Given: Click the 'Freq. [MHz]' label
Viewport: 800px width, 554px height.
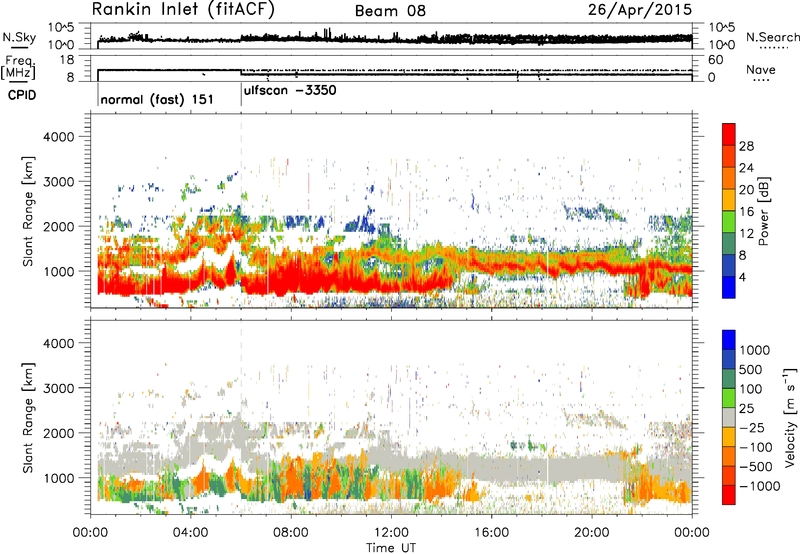Looking at the screenshot, I should 18,68.
